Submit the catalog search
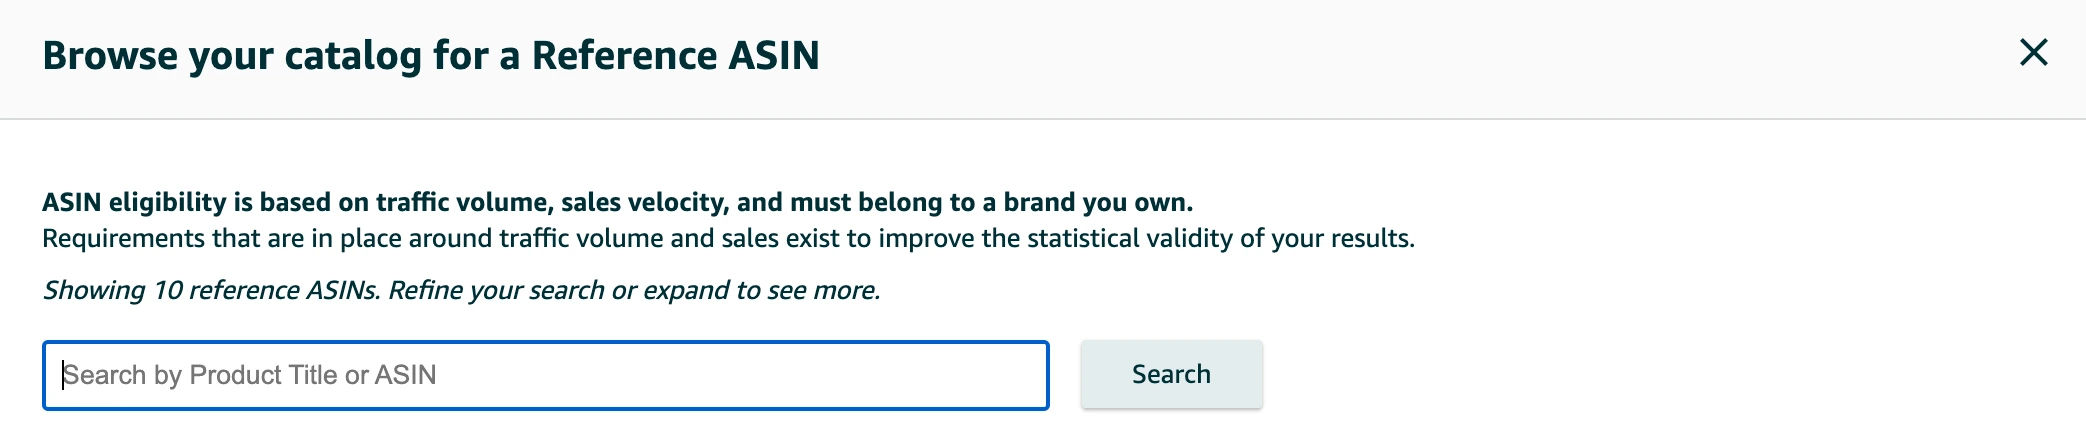 (x=1171, y=374)
